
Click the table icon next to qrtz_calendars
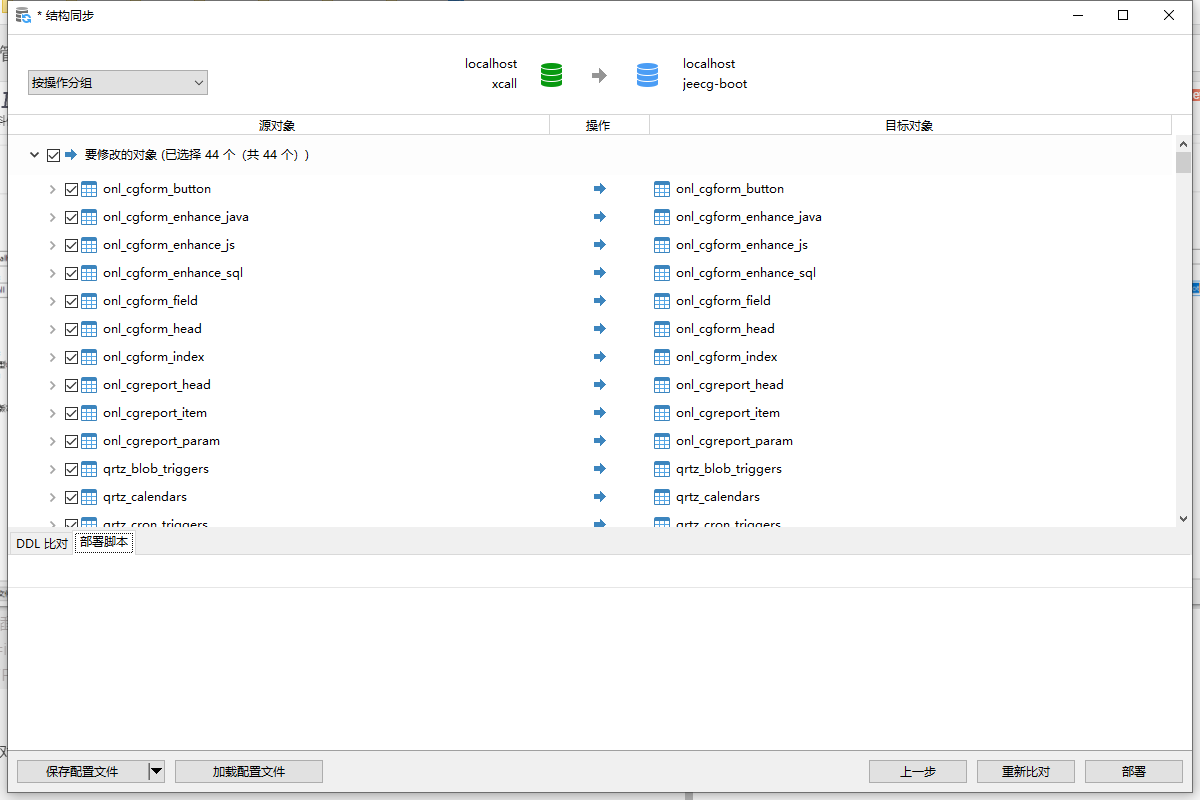click(88, 496)
